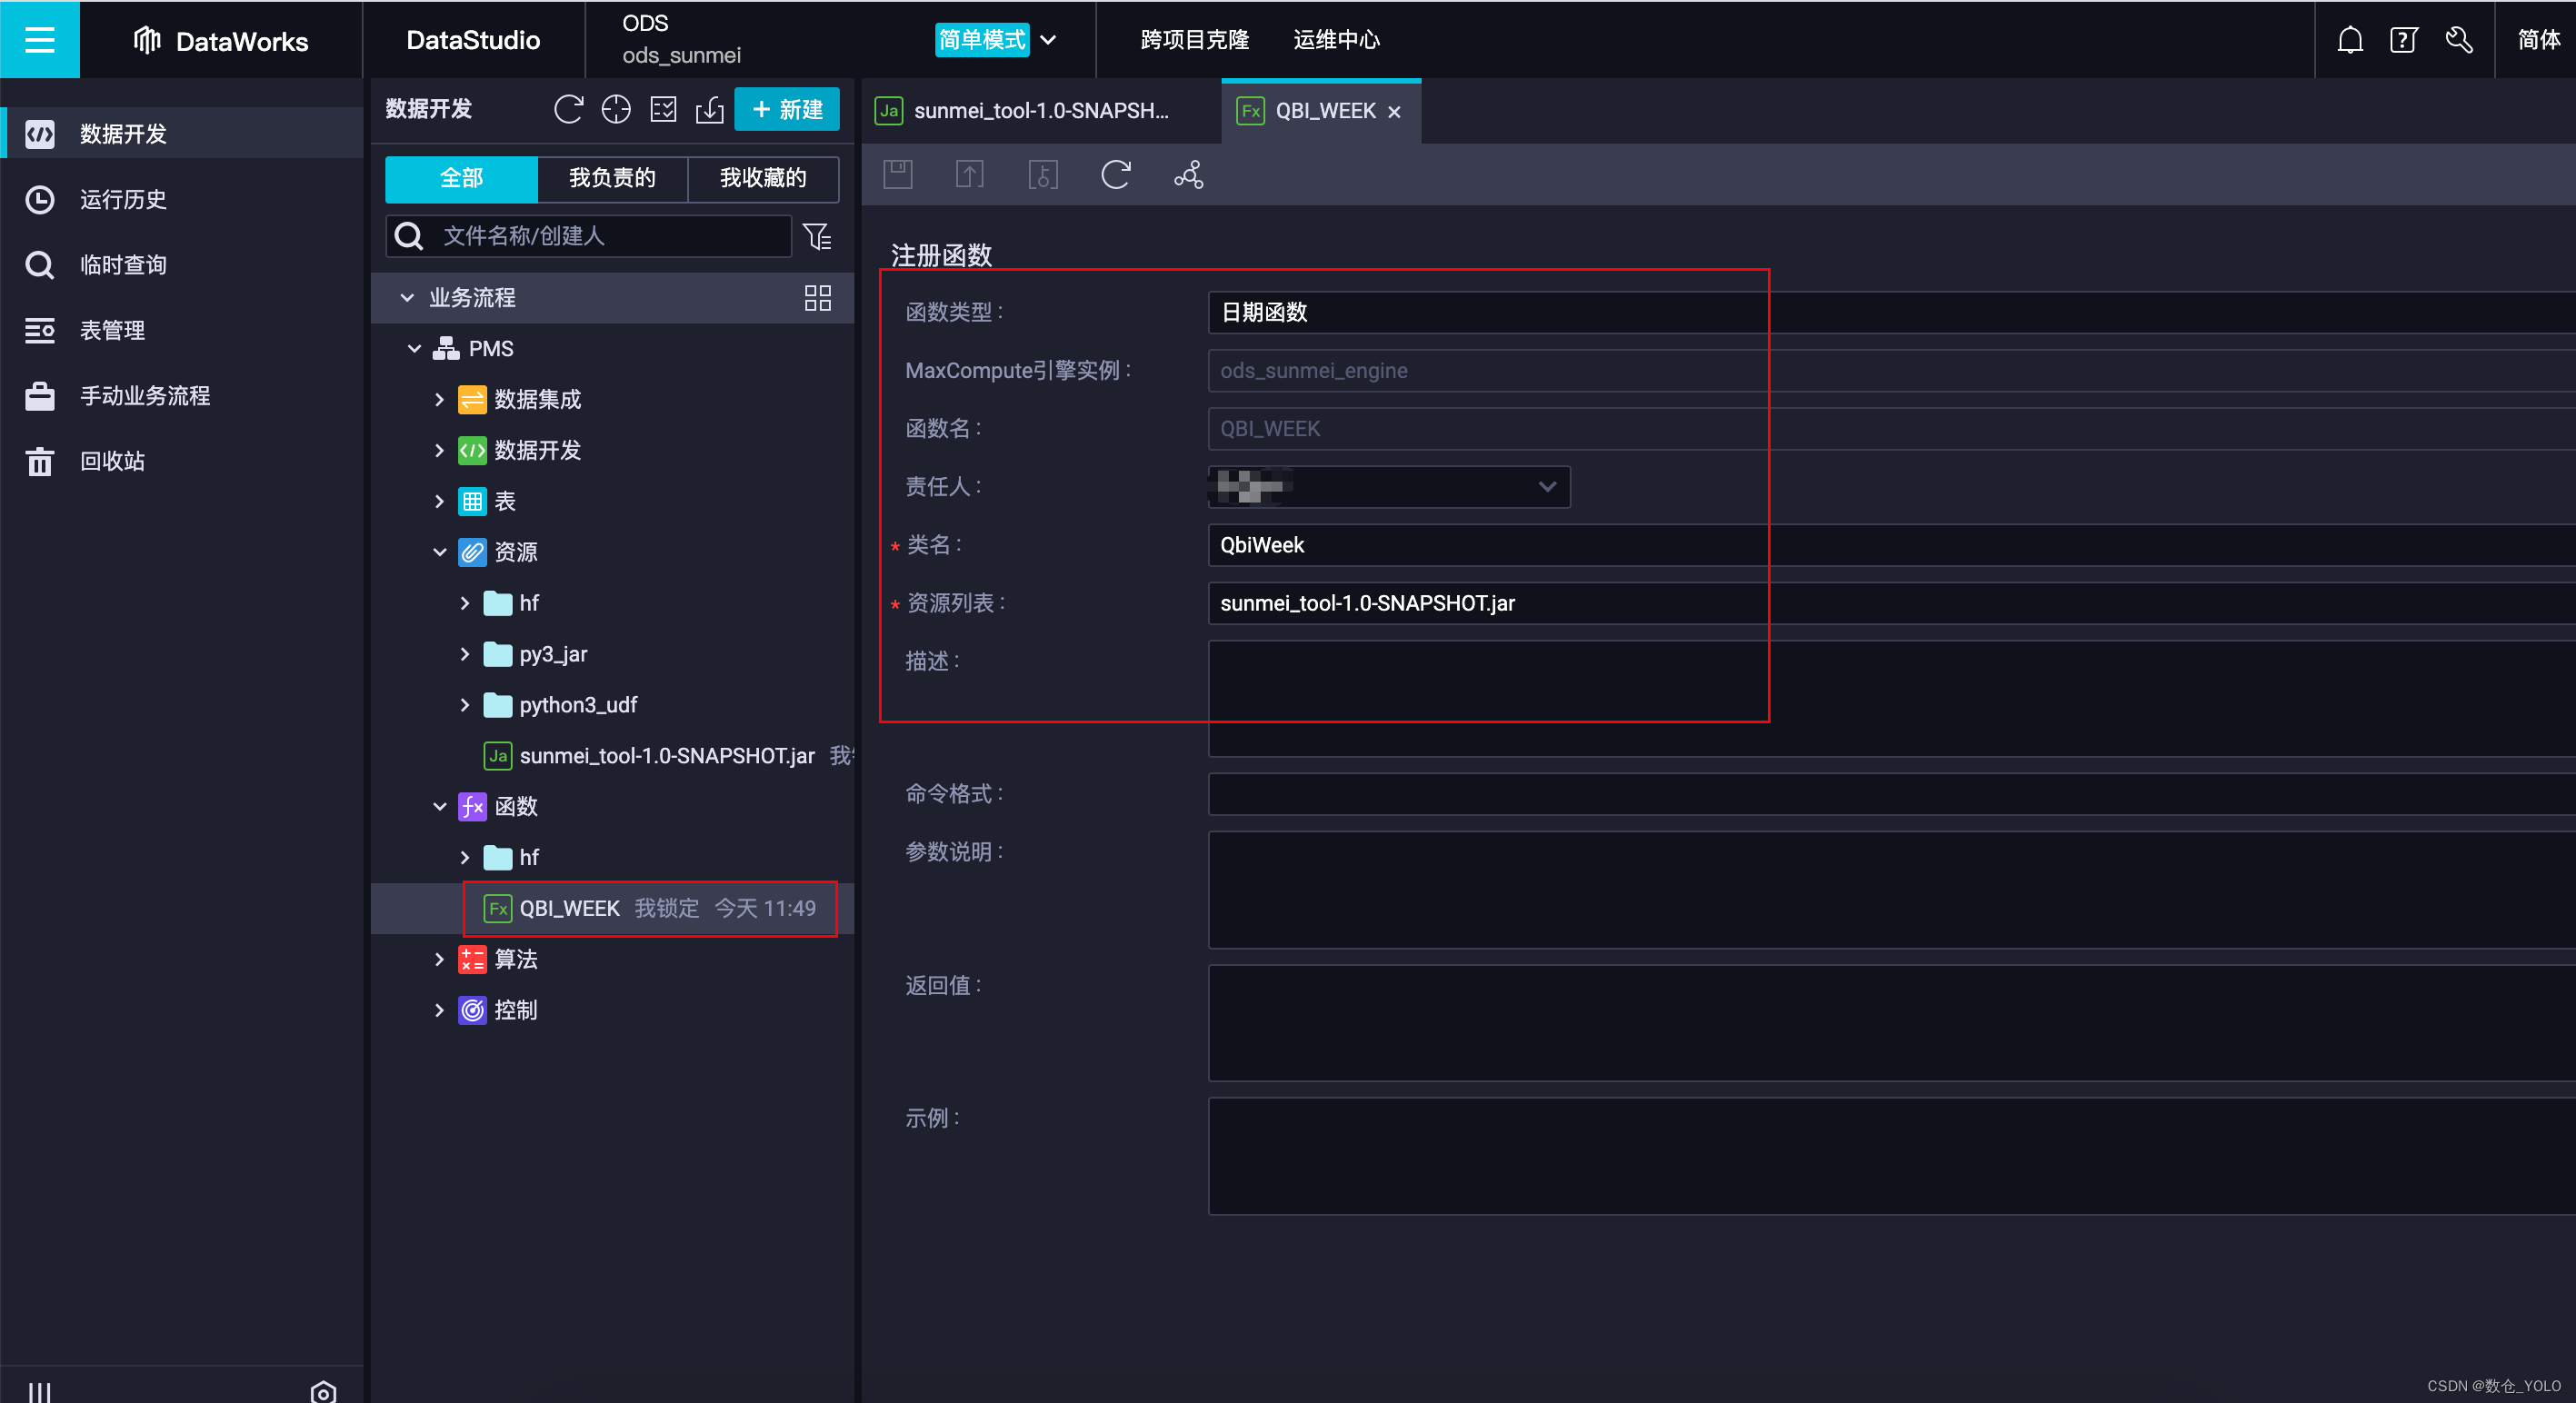
Task: Edit the 类名 QbiWeek field
Action: pos(1891,545)
